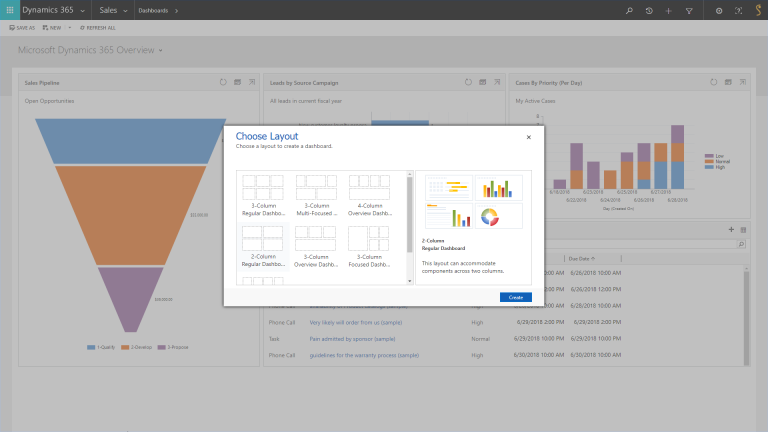The width and height of the screenshot is (768, 432).
Task: Click the Save As command
Action: click(22, 28)
